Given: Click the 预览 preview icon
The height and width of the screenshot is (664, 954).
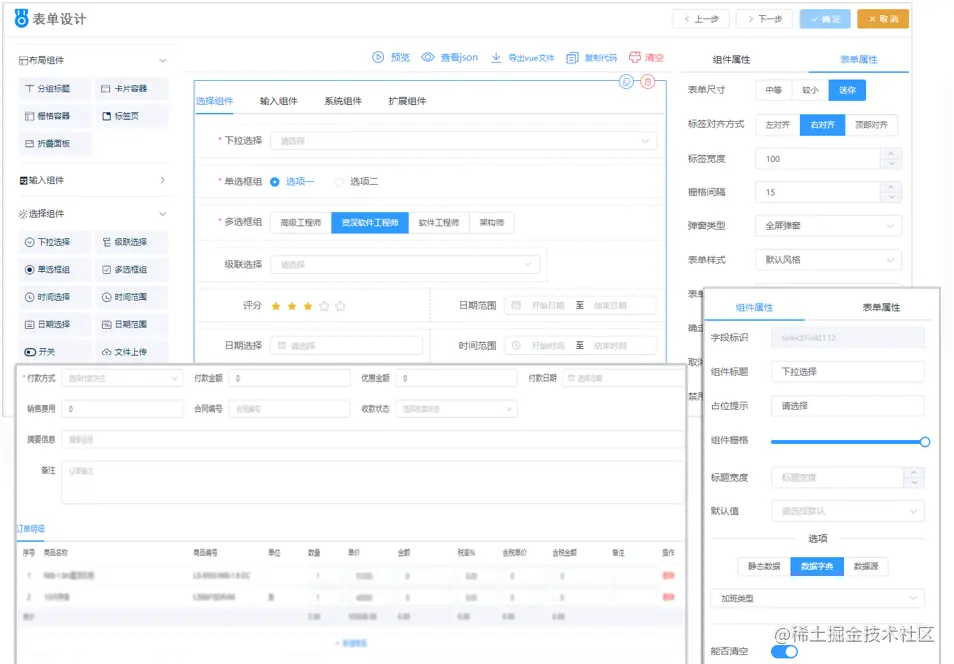Looking at the screenshot, I should [x=378, y=57].
